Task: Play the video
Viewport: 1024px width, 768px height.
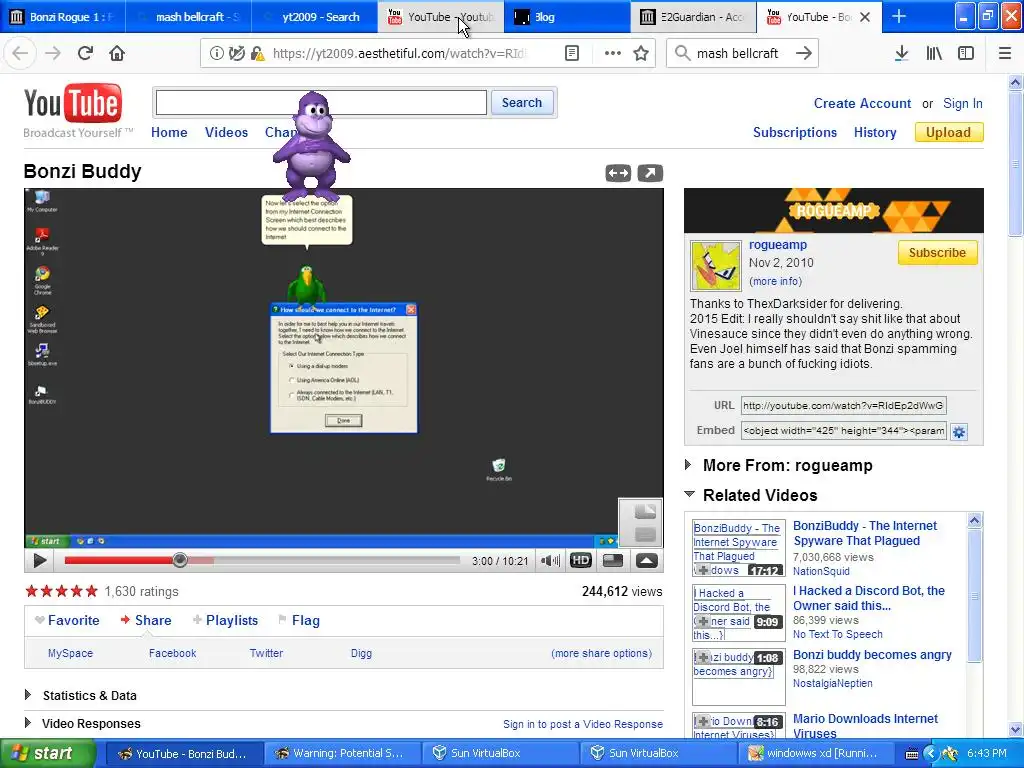Action: [39, 560]
